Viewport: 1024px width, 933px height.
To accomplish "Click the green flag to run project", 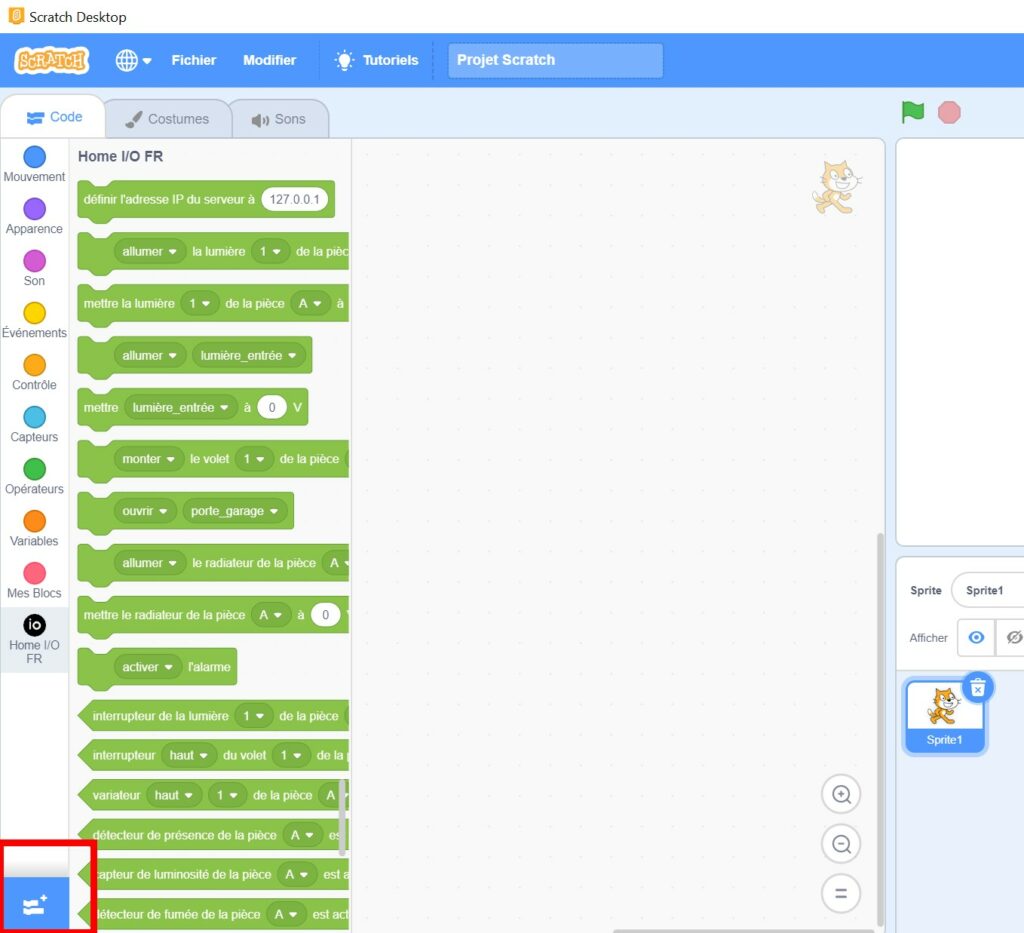I will (x=912, y=112).
